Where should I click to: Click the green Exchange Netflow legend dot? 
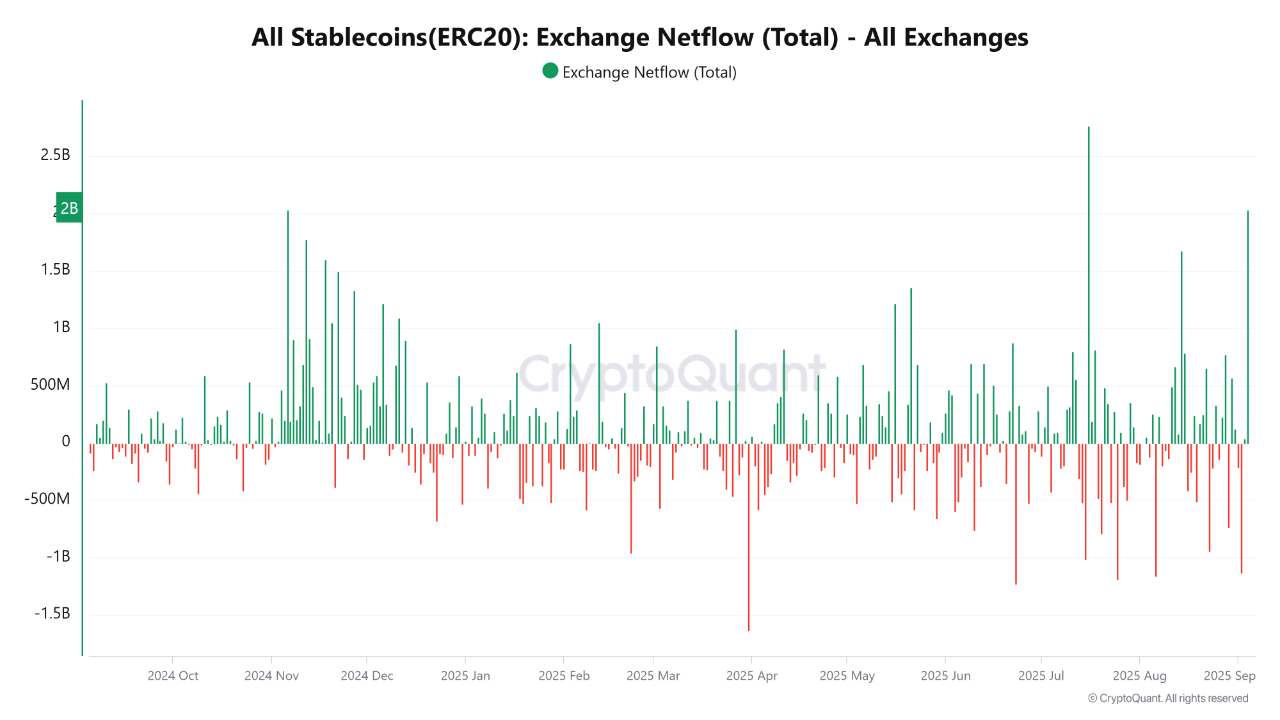(x=550, y=71)
